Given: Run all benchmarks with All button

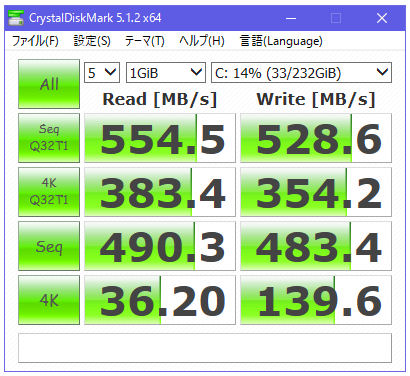Looking at the screenshot, I should (x=49, y=84).
